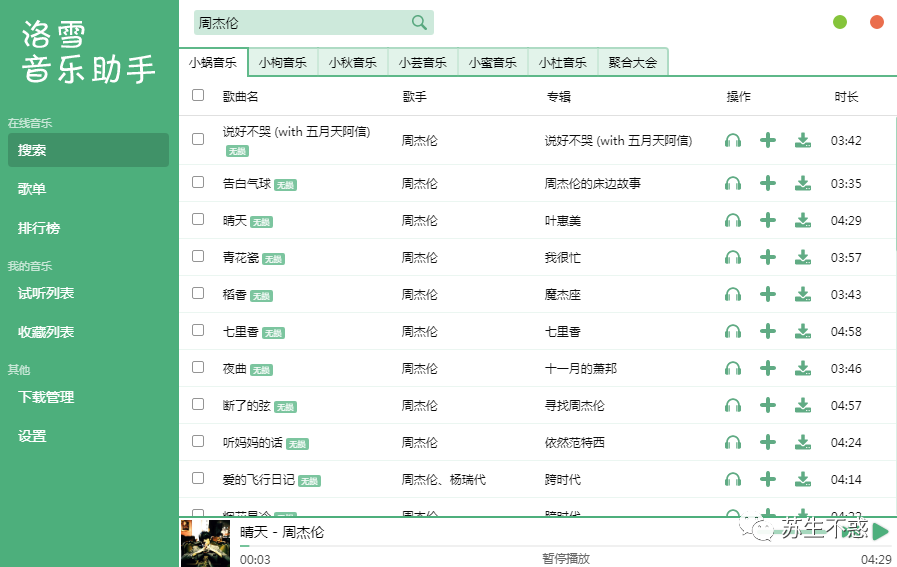Download the song 晴天
The width and height of the screenshot is (897, 567).
(803, 220)
